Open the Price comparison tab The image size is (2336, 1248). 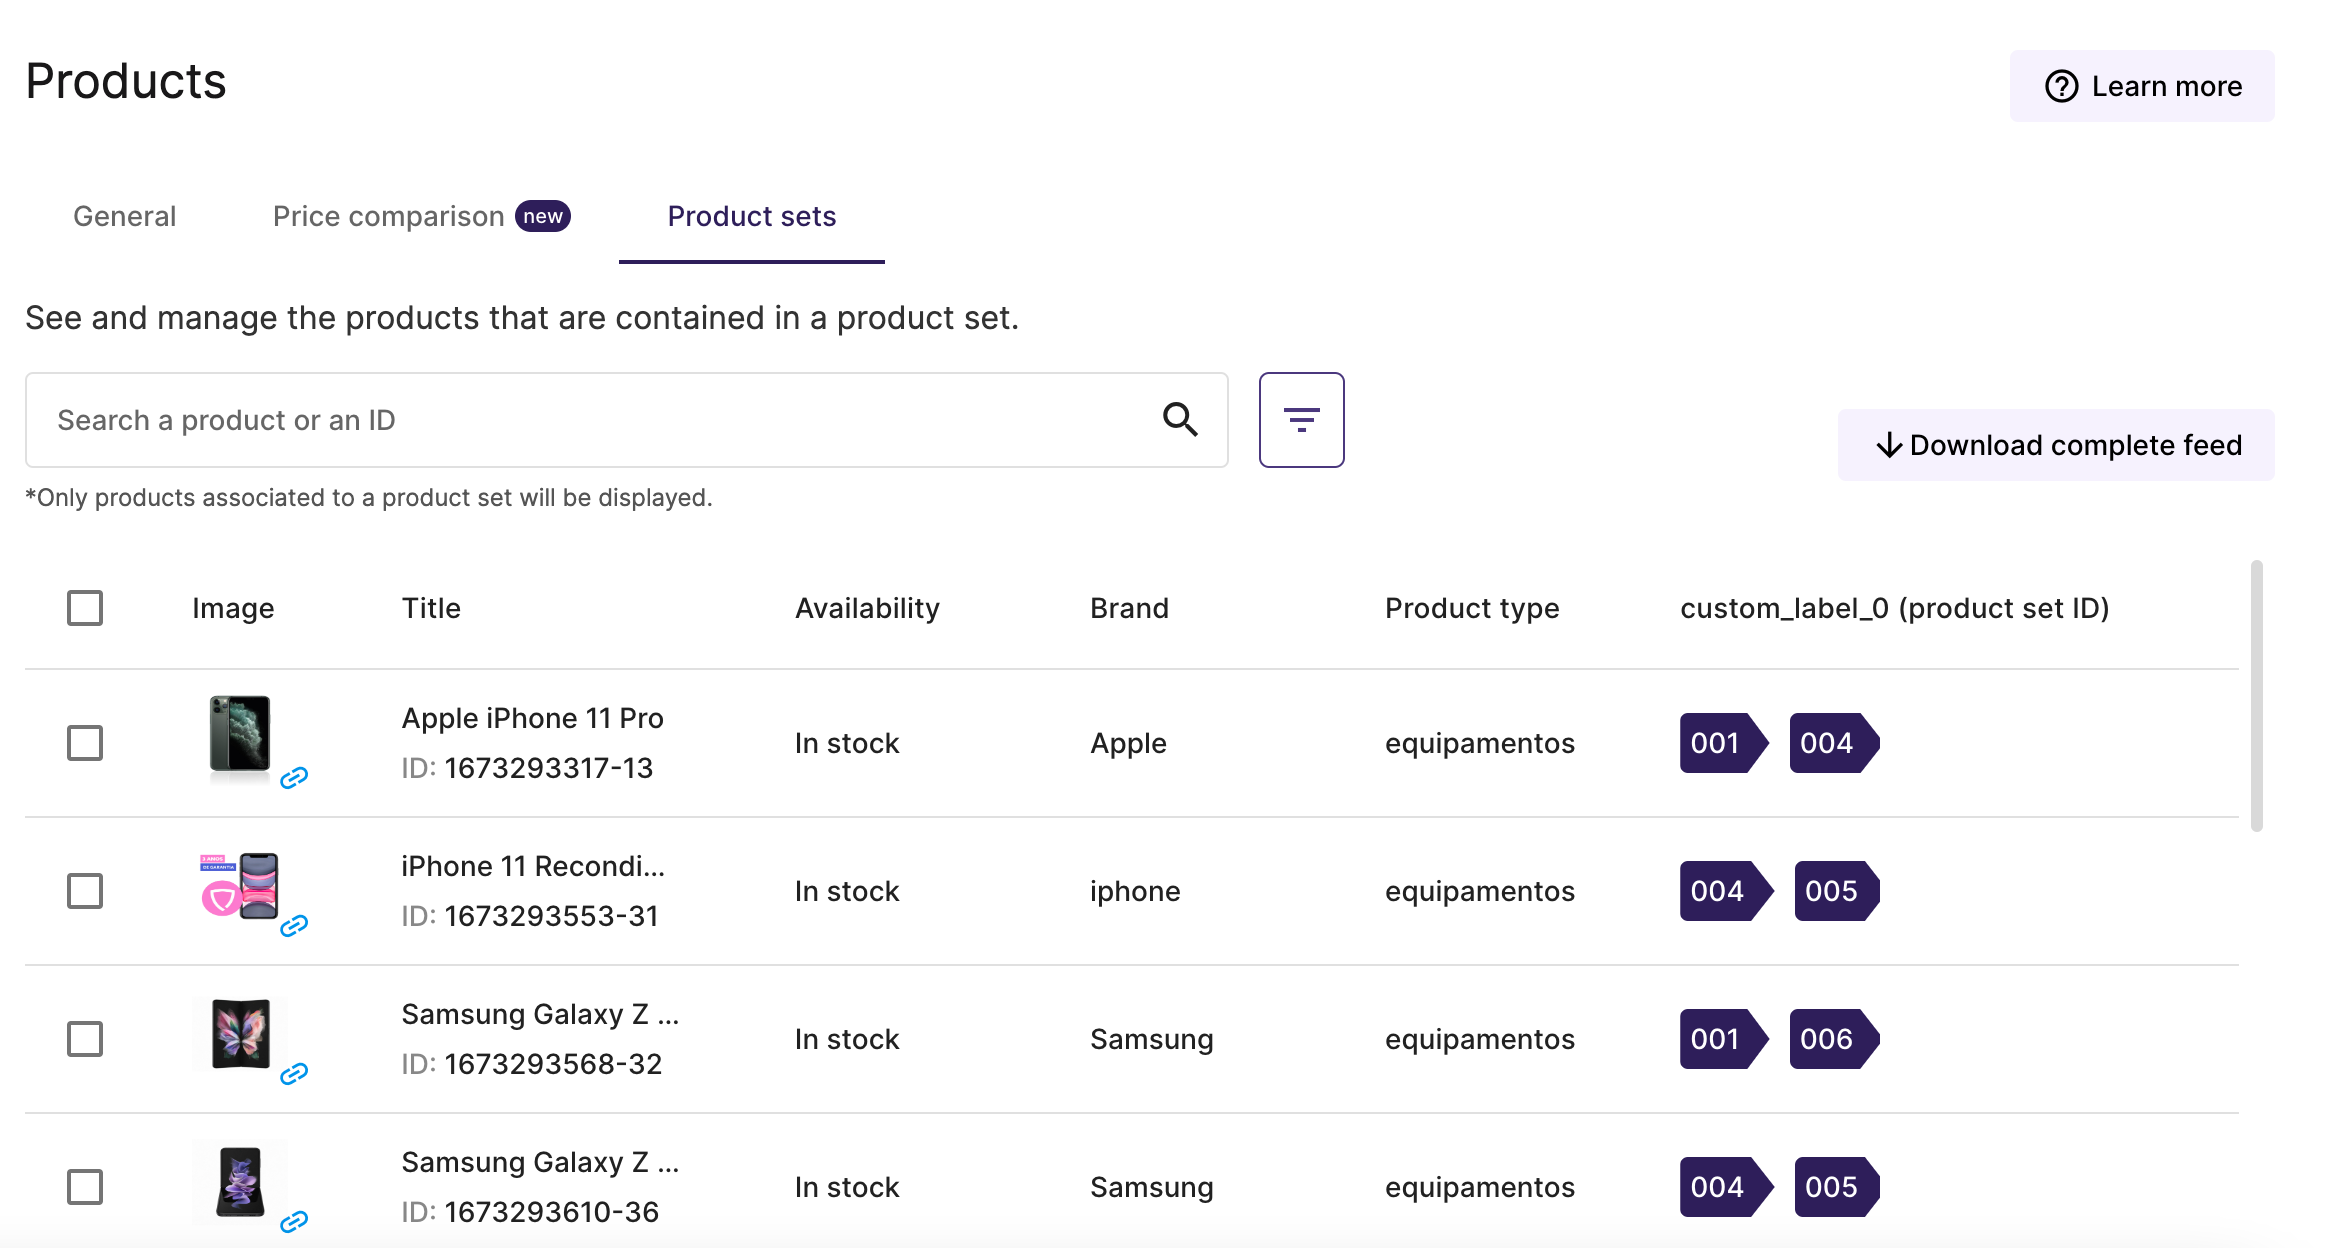click(x=421, y=216)
